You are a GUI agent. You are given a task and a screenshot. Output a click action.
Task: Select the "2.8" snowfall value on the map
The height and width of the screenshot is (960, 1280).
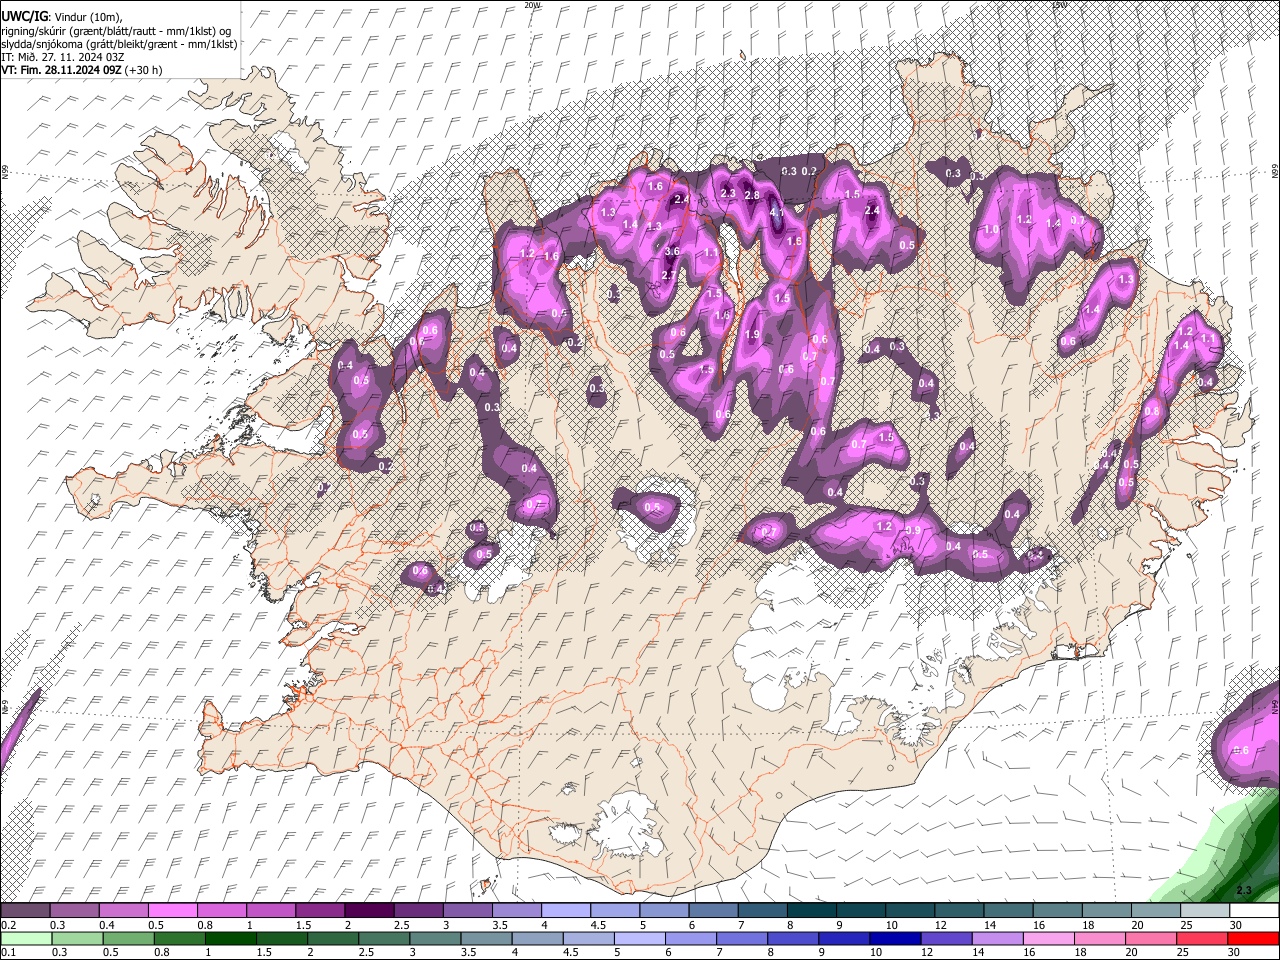point(752,195)
